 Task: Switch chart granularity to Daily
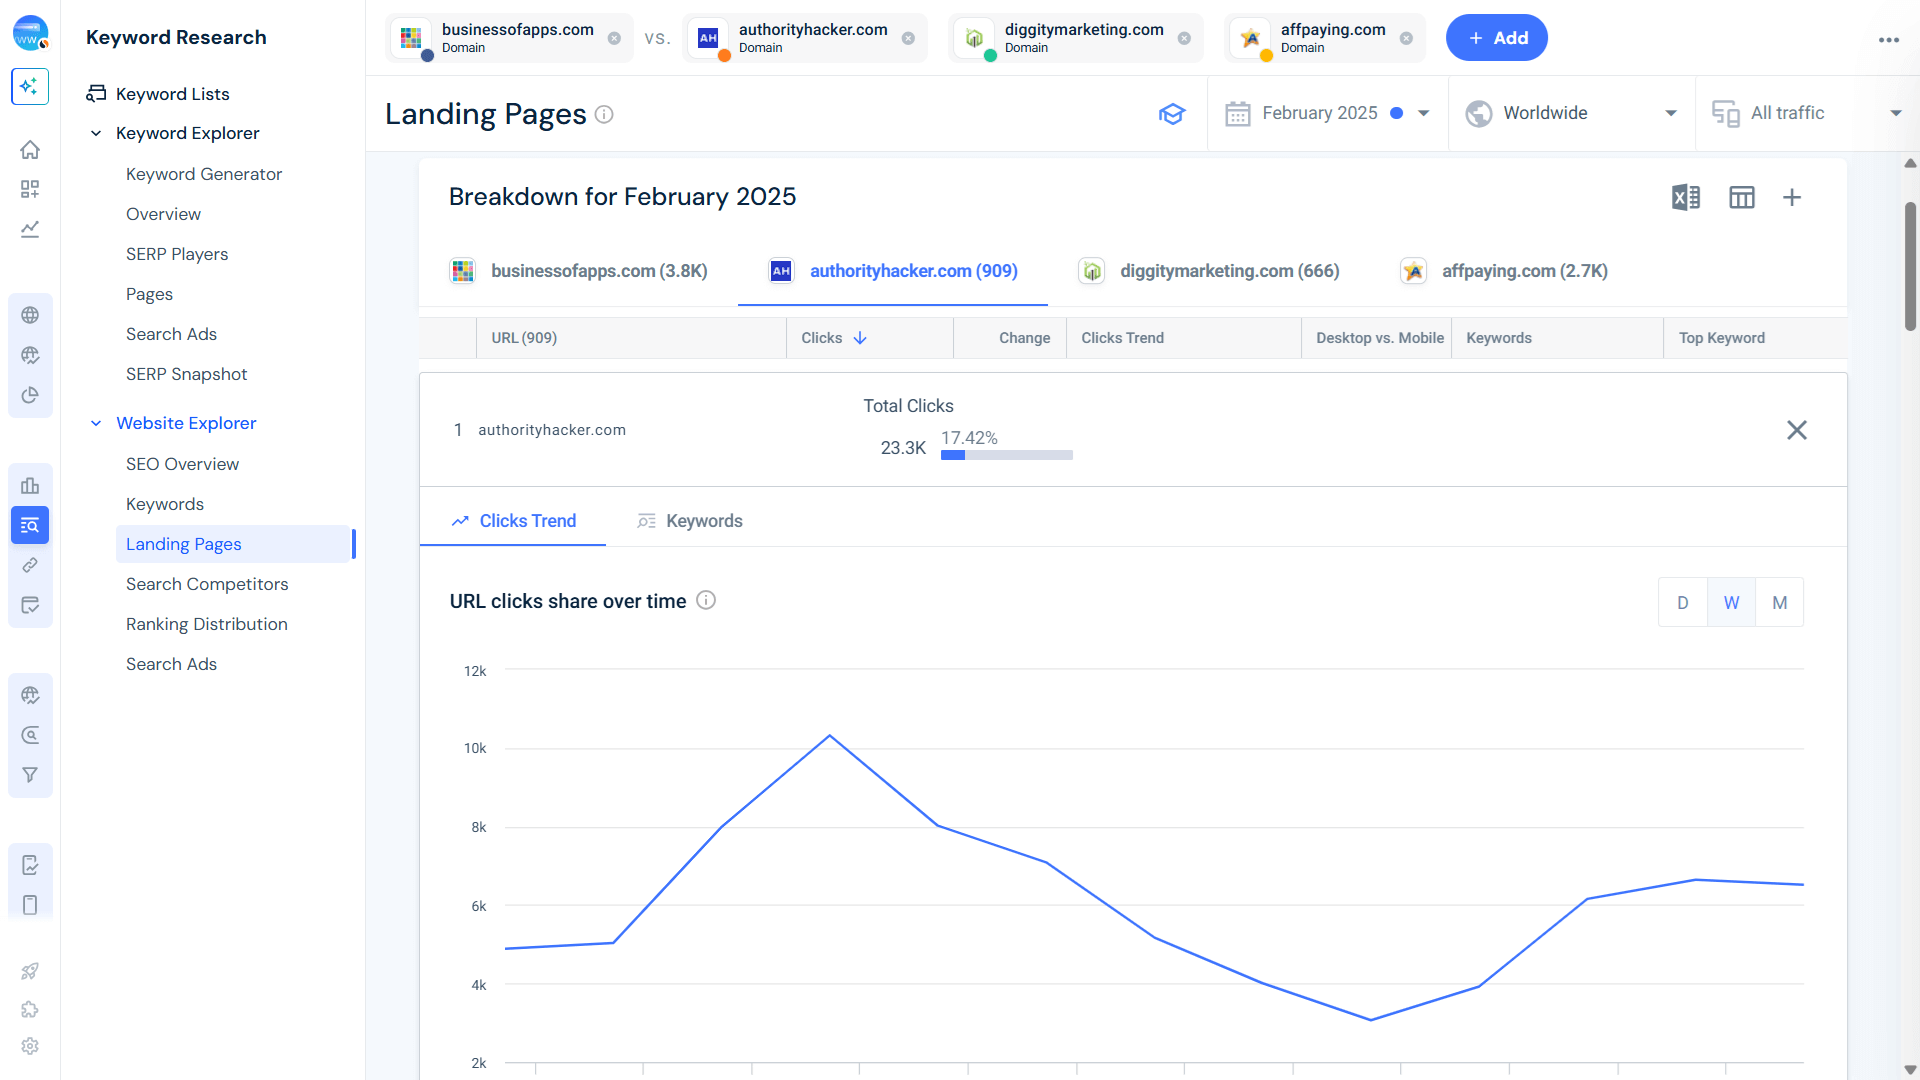1683,602
